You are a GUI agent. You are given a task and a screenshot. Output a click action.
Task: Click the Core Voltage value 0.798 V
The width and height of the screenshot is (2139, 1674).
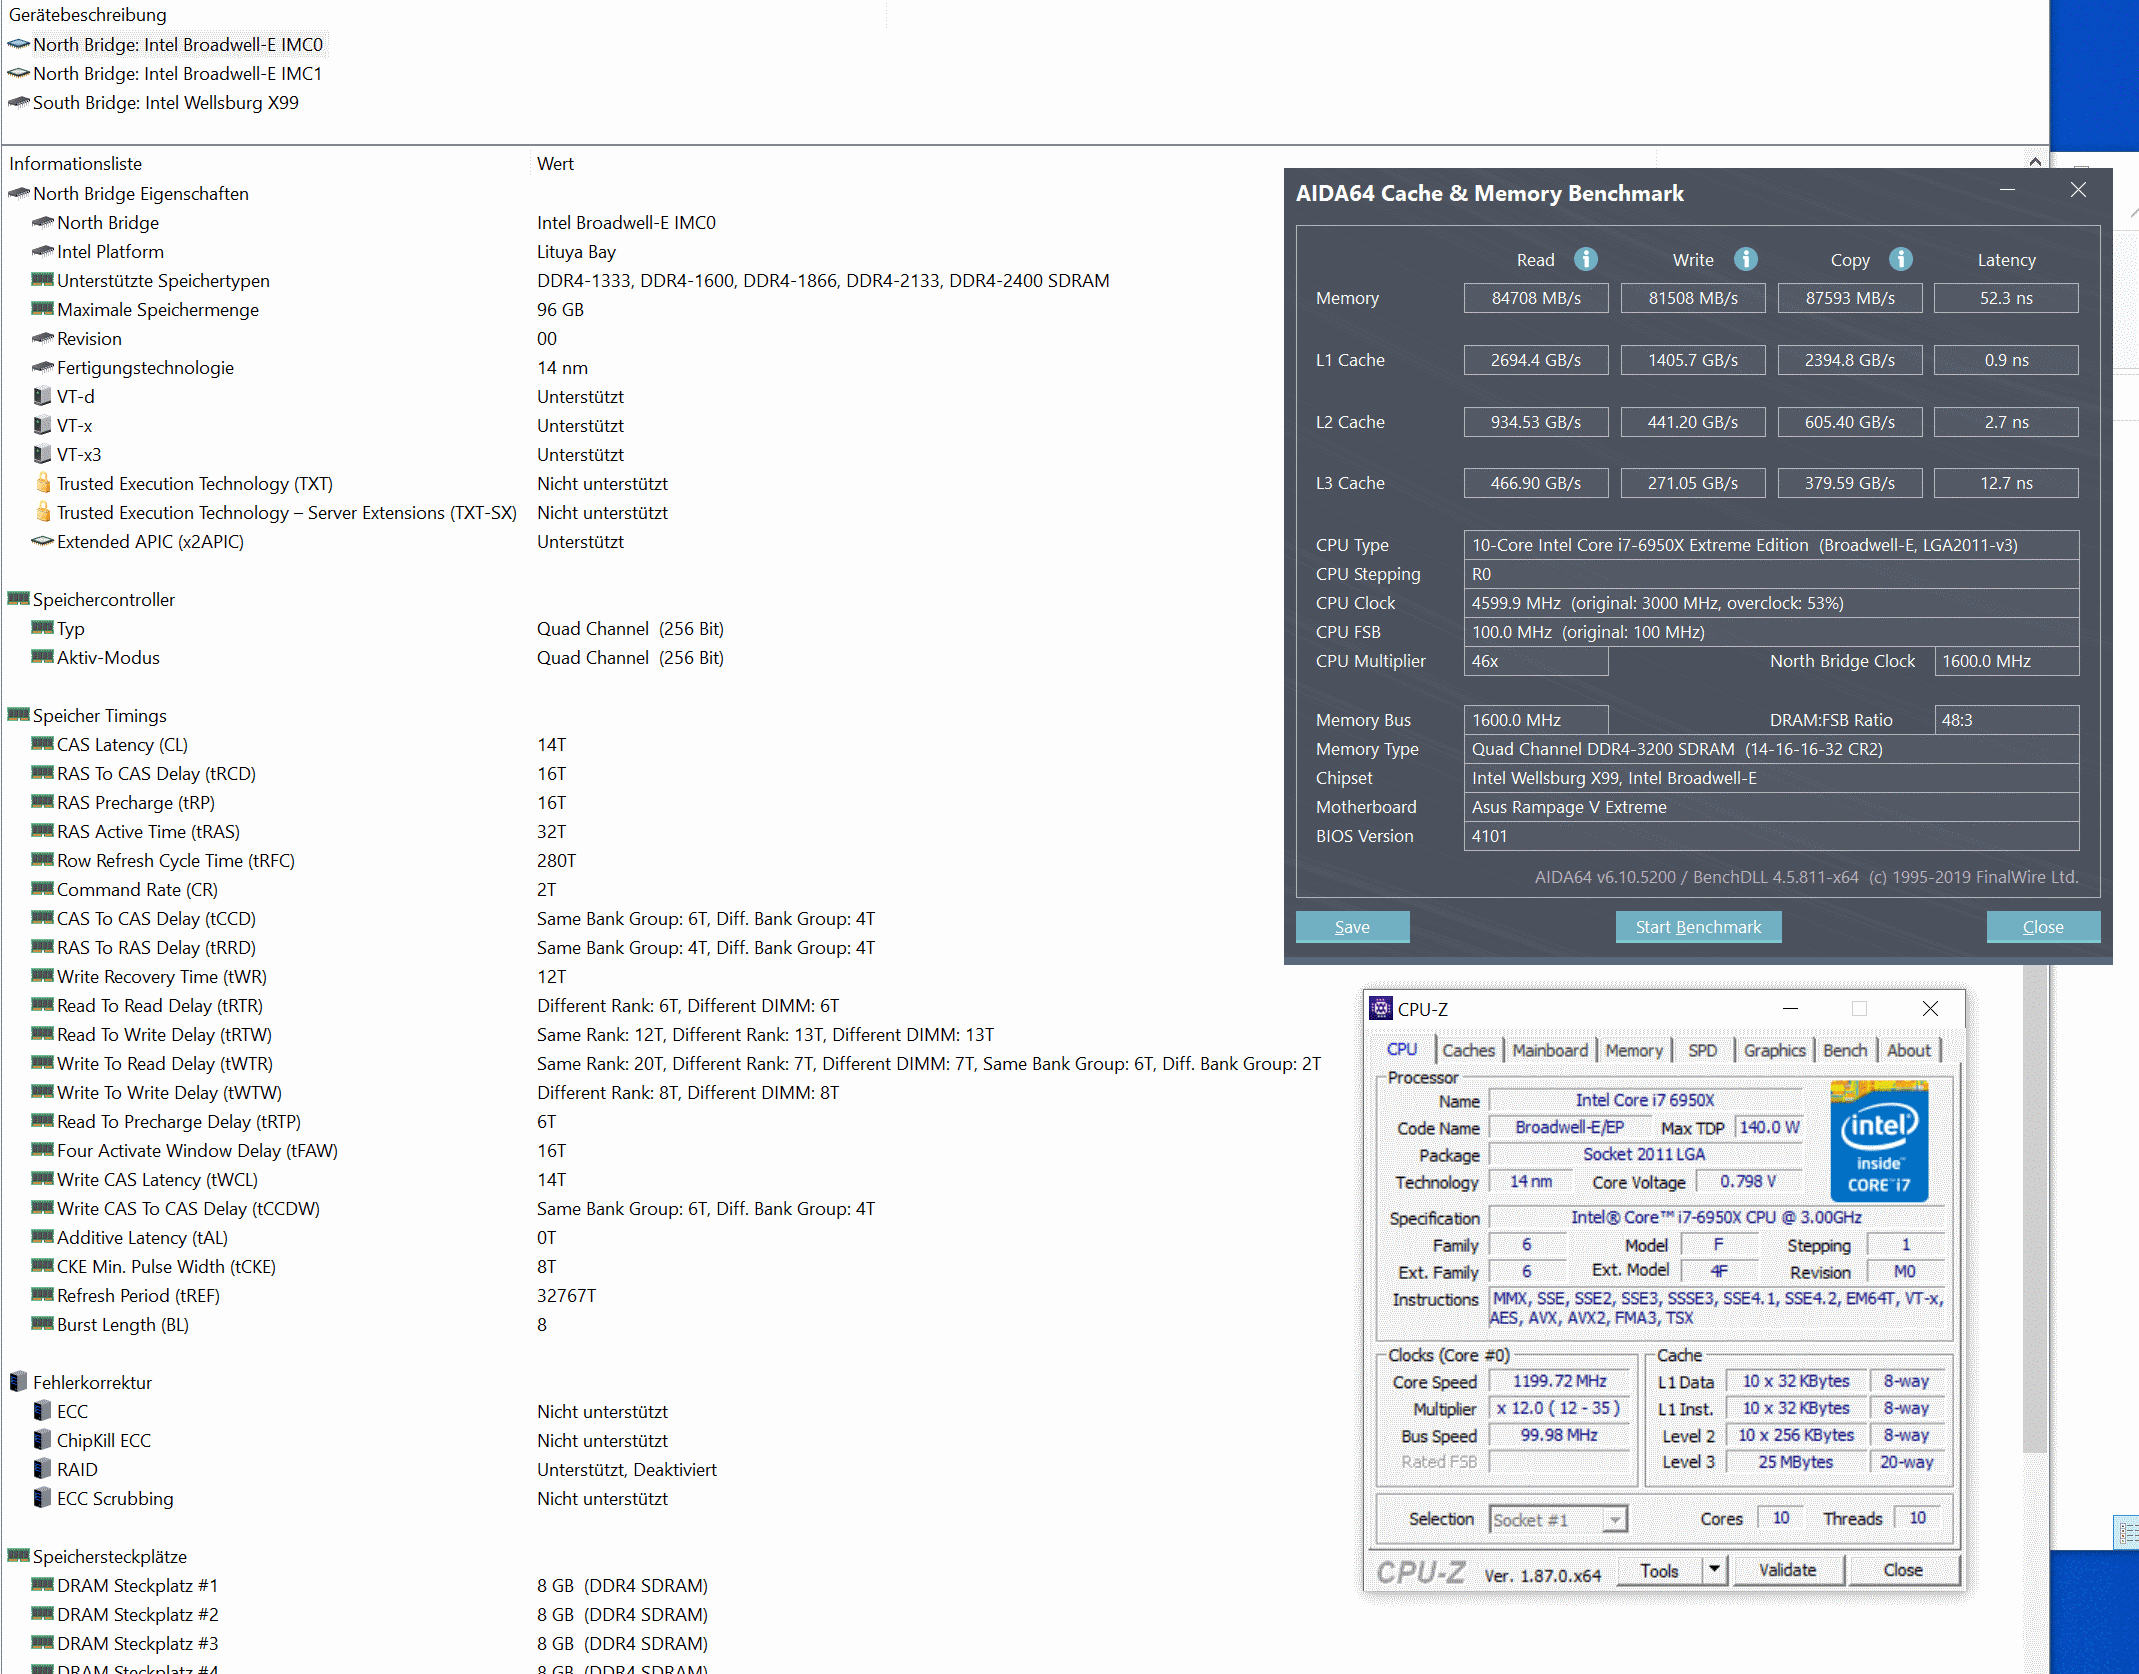coord(1747,1181)
